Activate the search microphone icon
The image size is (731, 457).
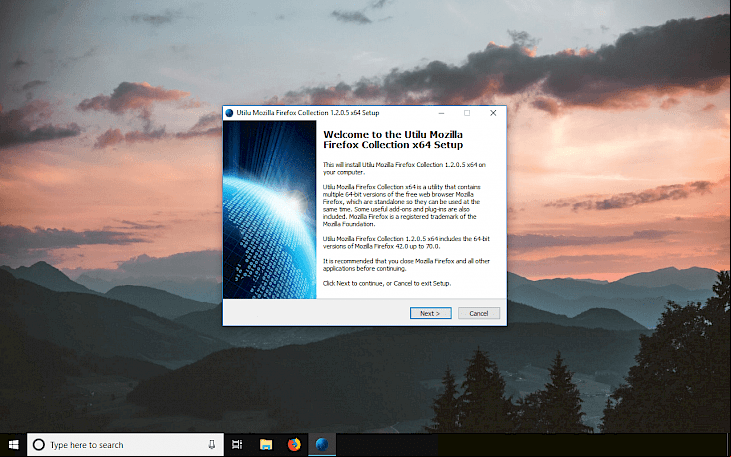(211, 445)
